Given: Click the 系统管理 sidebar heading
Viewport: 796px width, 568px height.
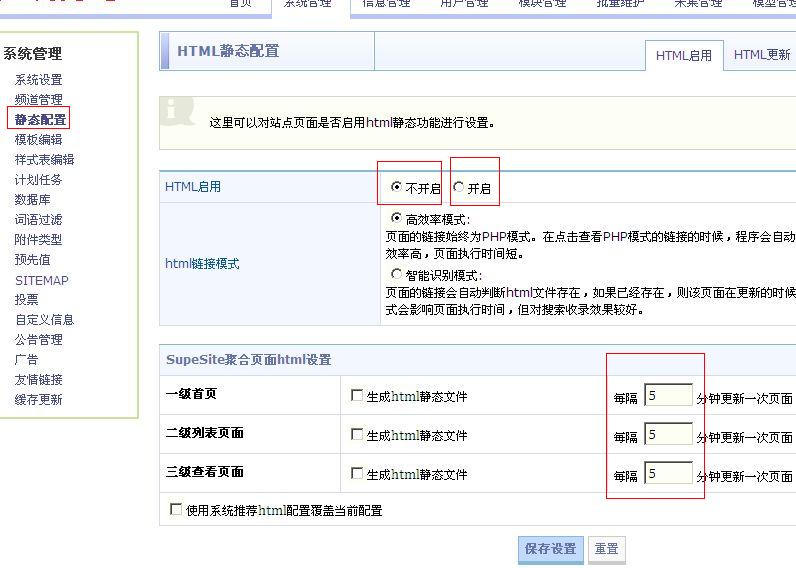Looking at the screenshot, I should tap(32, 53).
